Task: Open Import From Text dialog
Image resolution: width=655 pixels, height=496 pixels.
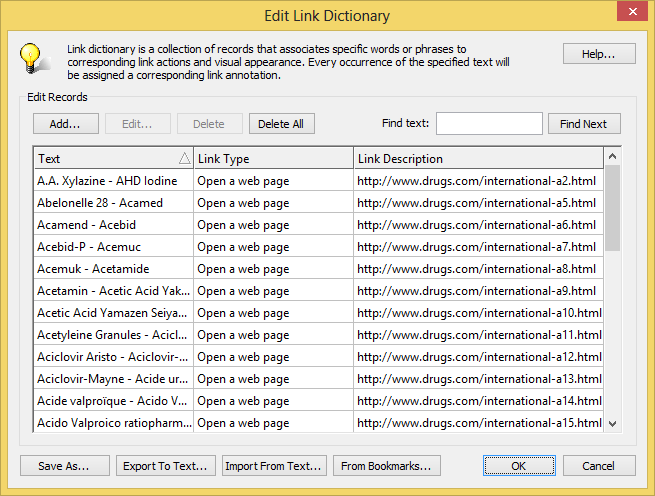Action: 273,466
